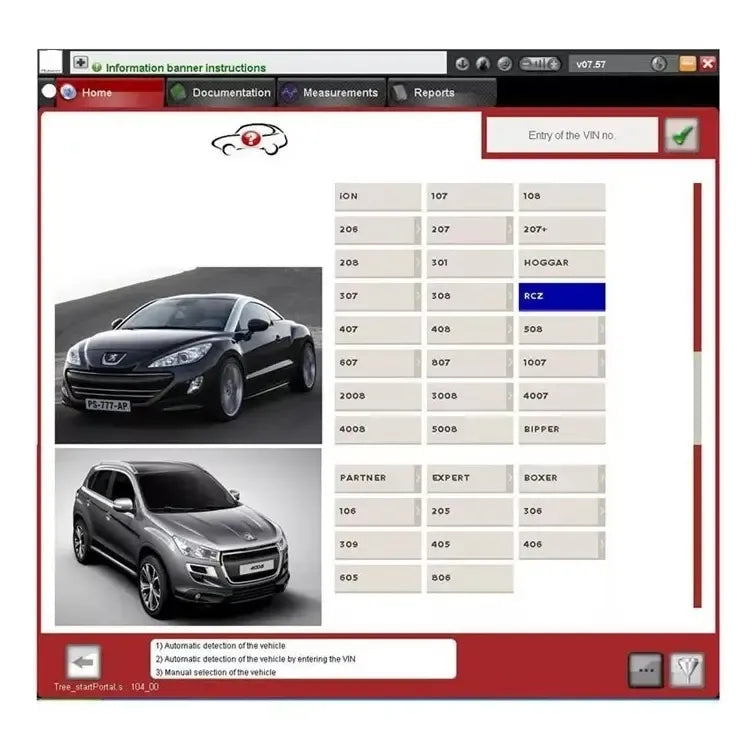Open the Documentation tab
The height and width of the screenshot is (756, 756).
point(221,93)
